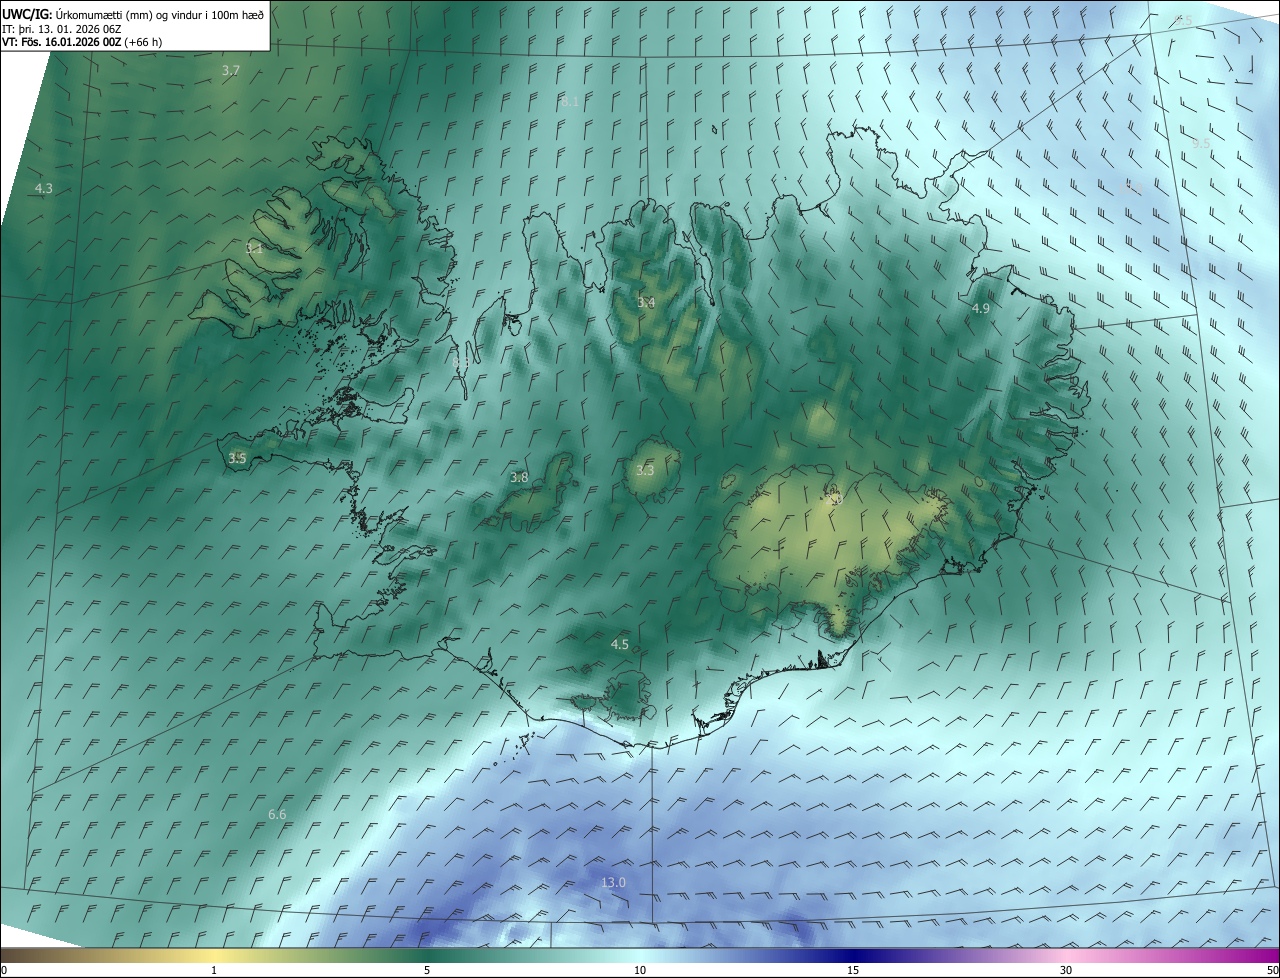Click the 50 tick on the color scale
The height and width of the screenshot is (978, 1280).
[1272, 970]
